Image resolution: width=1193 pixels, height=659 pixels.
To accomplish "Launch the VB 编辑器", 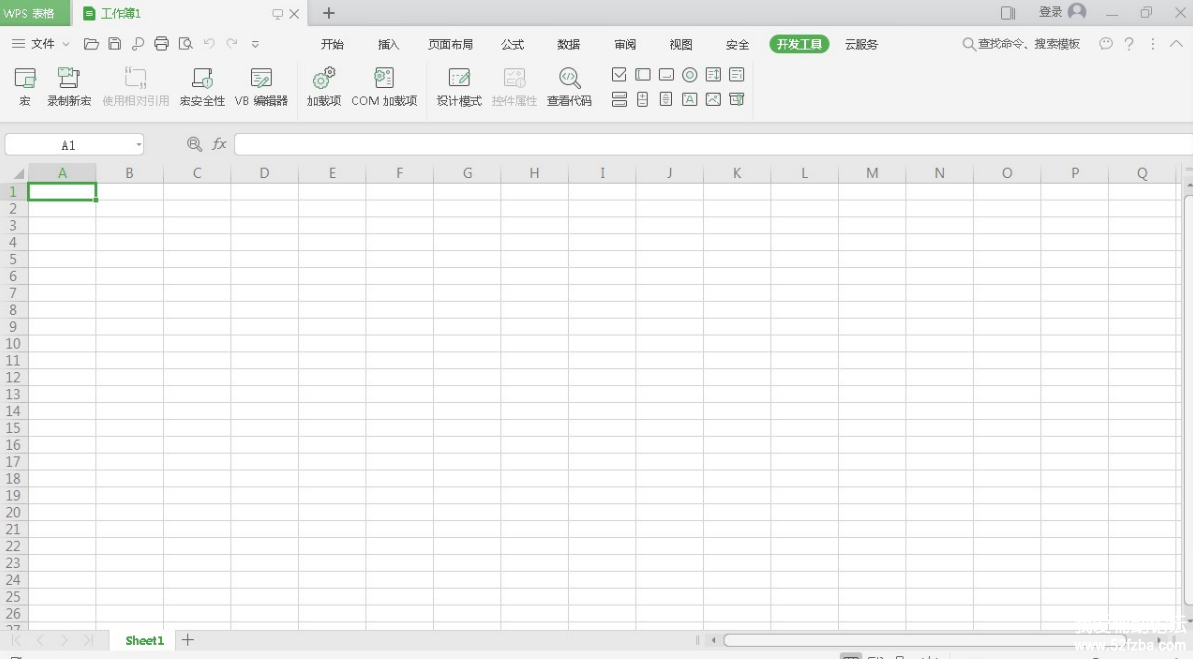I will click(x=261, y=87).
